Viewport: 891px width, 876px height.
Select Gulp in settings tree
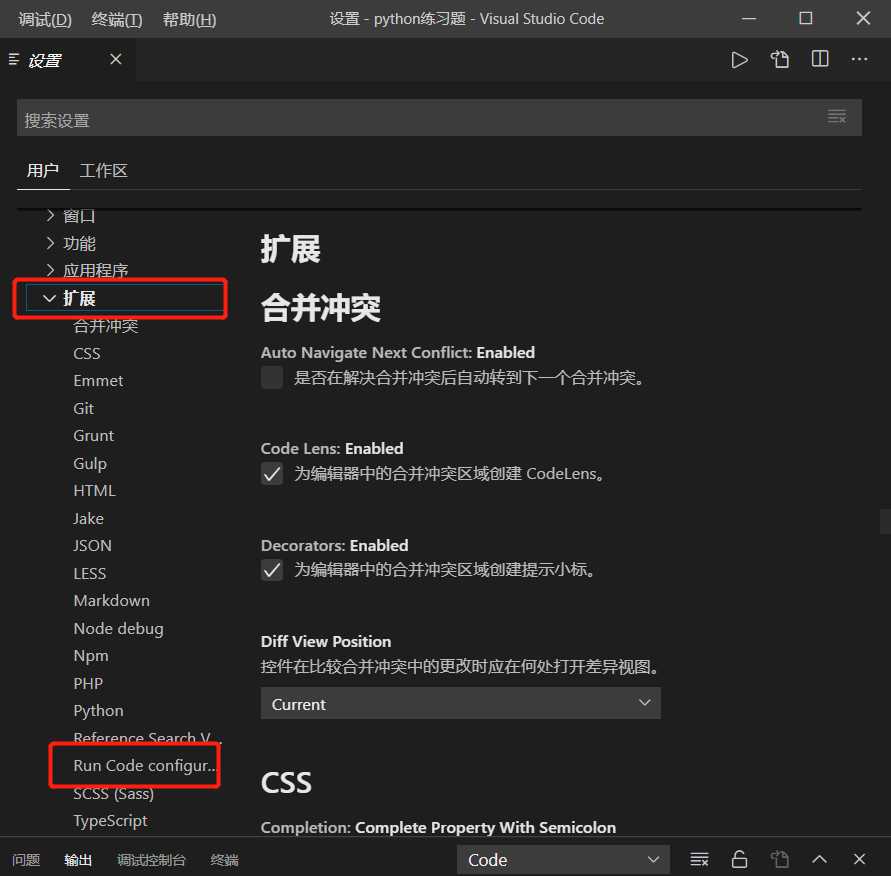[90, 464]
